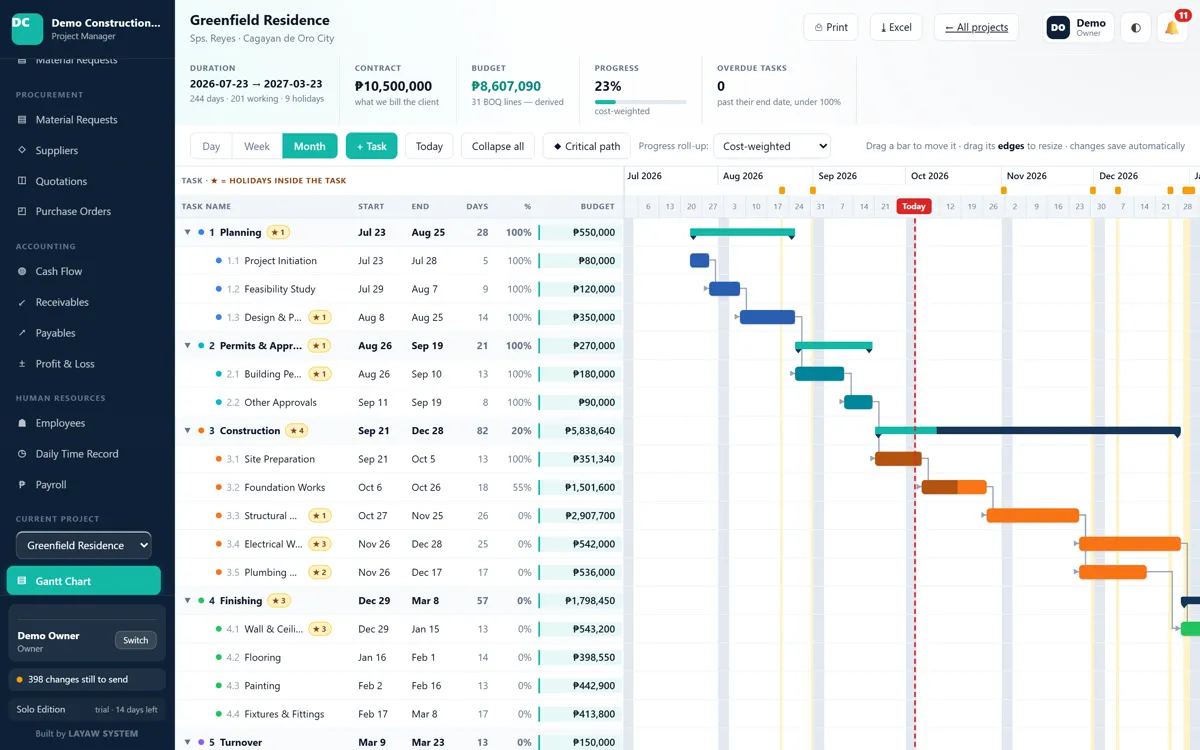1200x750 pixels.
Task: Click the Structural task orange Gantt bar
Action: (1033, 516)
